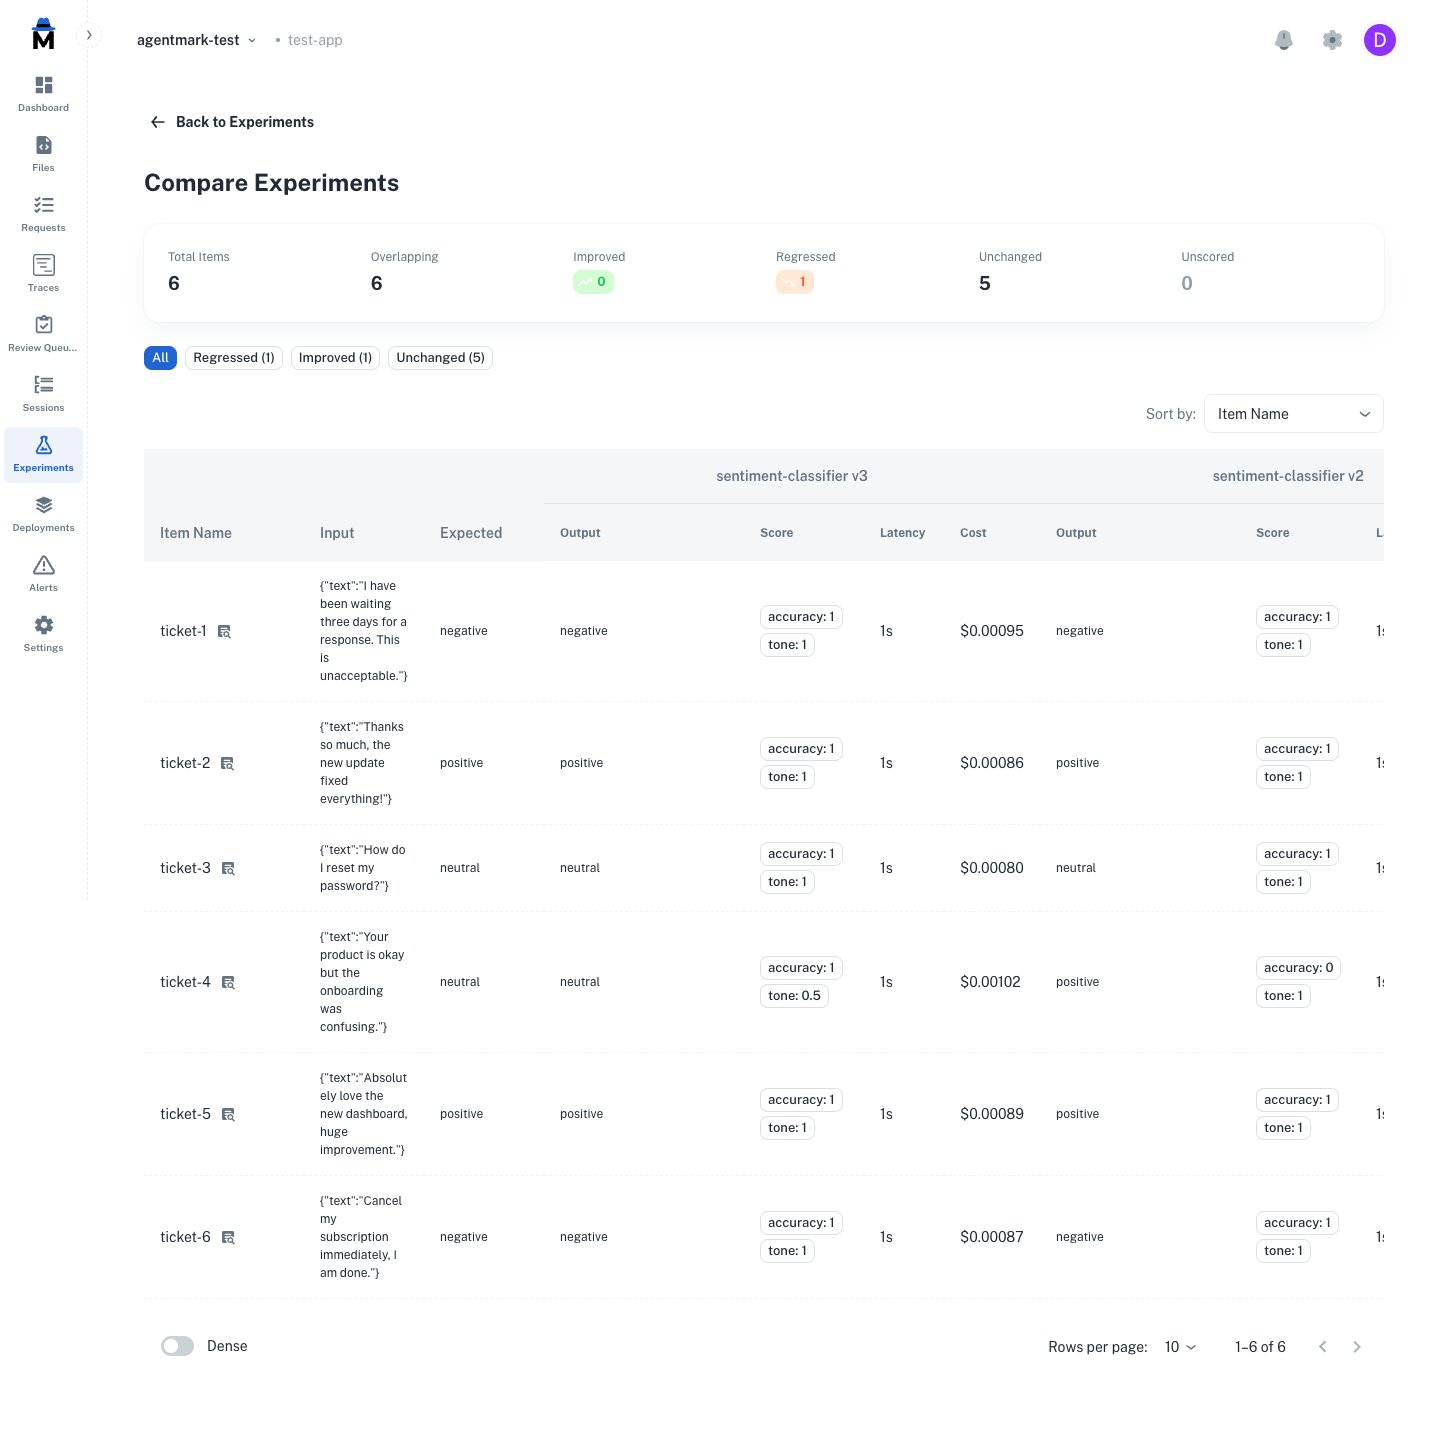Inspect ticket-5 trace icon
The image size is (1440, 1435).
point(228,1115)
